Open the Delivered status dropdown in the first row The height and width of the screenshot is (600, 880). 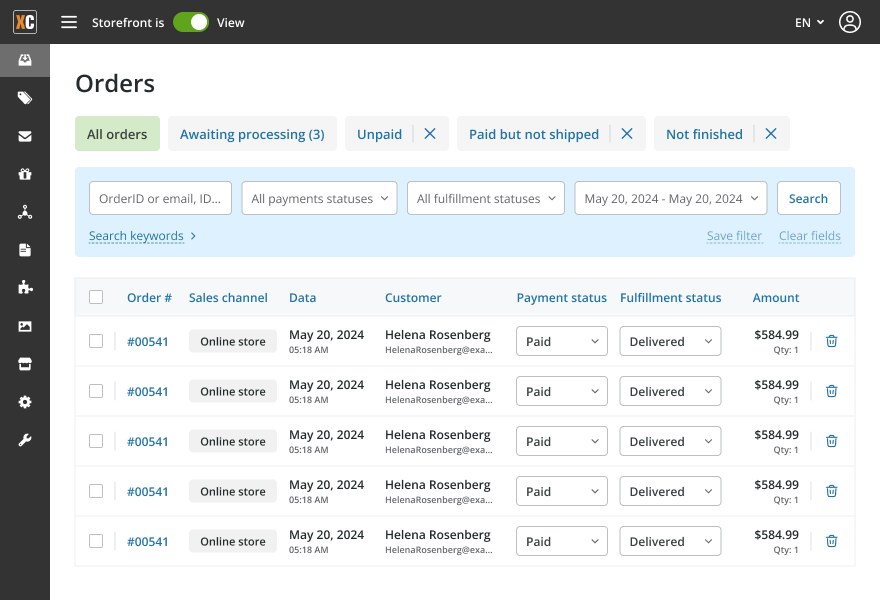point(670,341)
